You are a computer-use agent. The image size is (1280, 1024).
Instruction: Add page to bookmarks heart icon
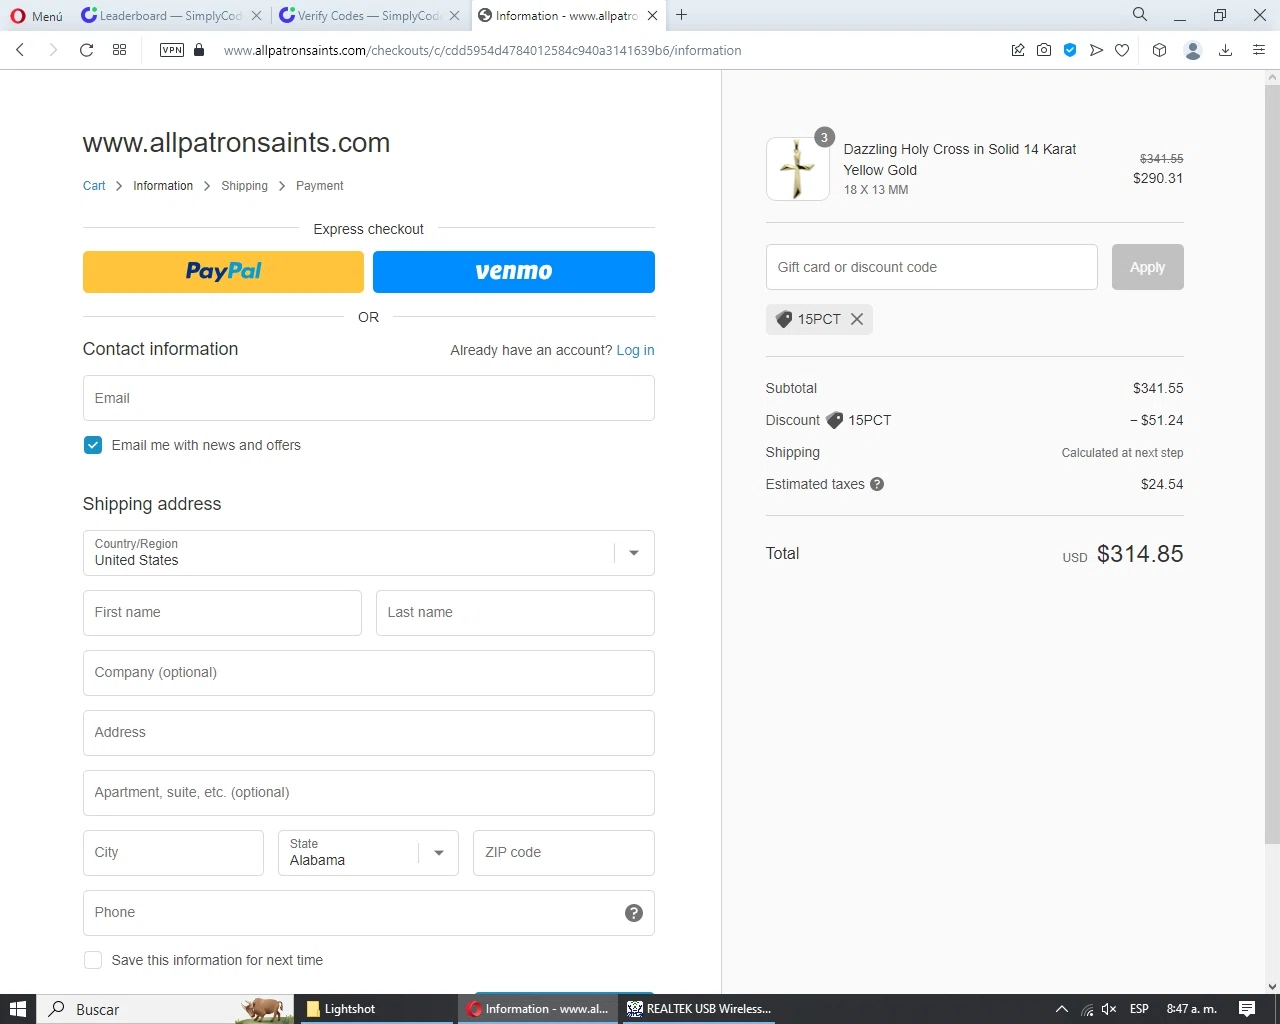tap(1122, 50)
